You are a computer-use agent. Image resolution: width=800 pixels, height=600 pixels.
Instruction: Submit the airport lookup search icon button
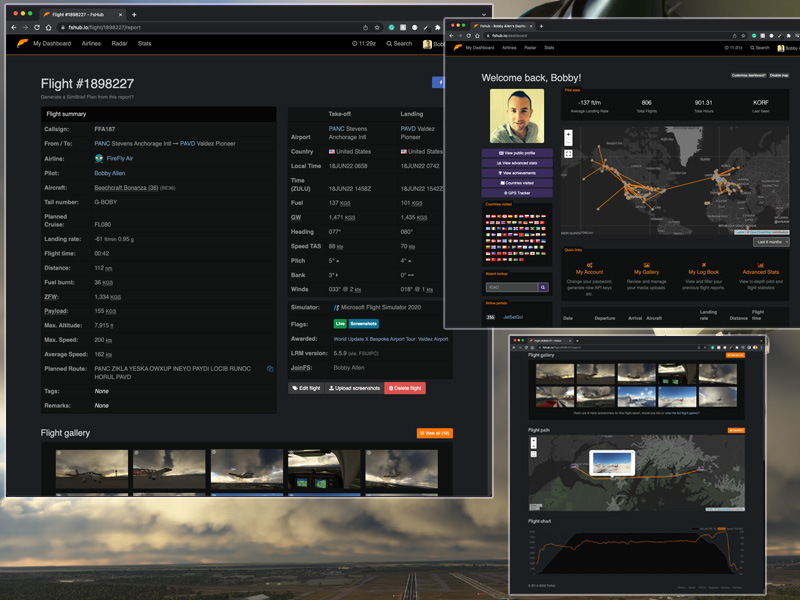tap(543, 287)
